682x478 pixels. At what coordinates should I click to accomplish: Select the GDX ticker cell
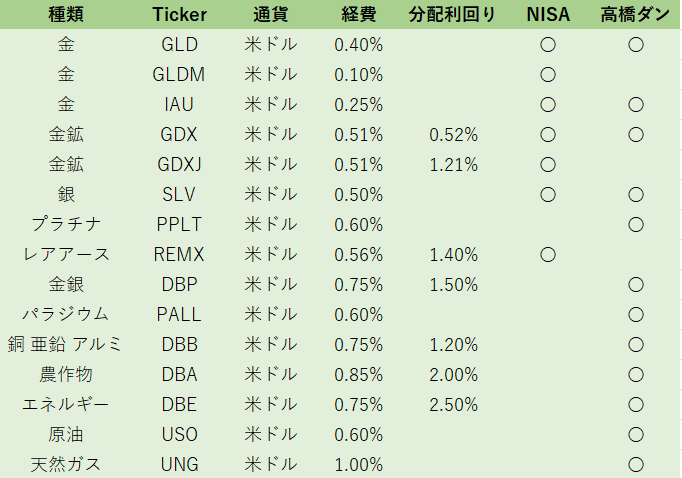tap(179, 135)
